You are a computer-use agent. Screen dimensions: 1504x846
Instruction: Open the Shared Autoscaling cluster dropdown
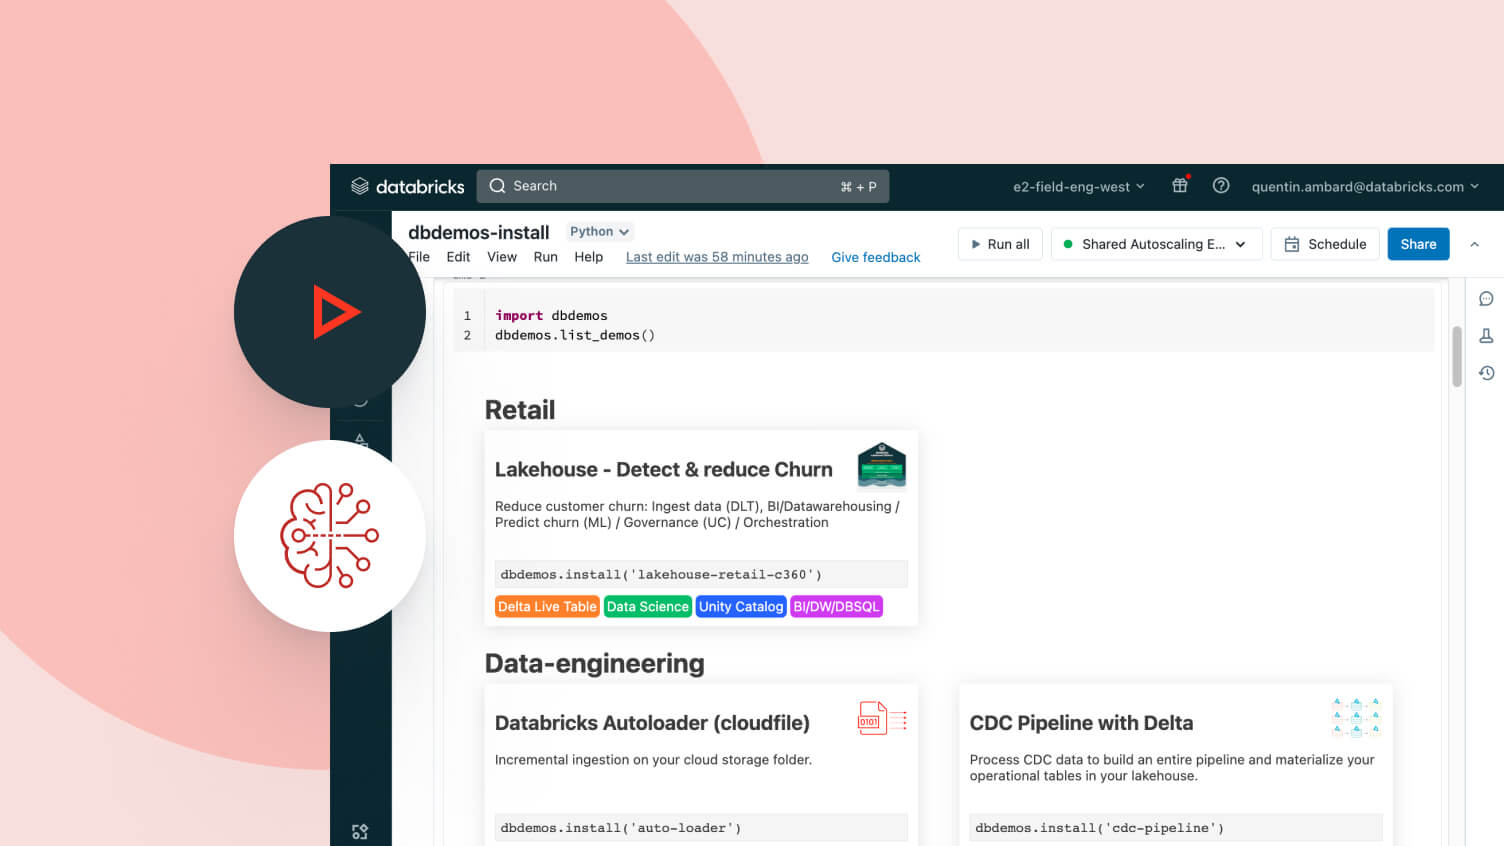pos(1156,244)
